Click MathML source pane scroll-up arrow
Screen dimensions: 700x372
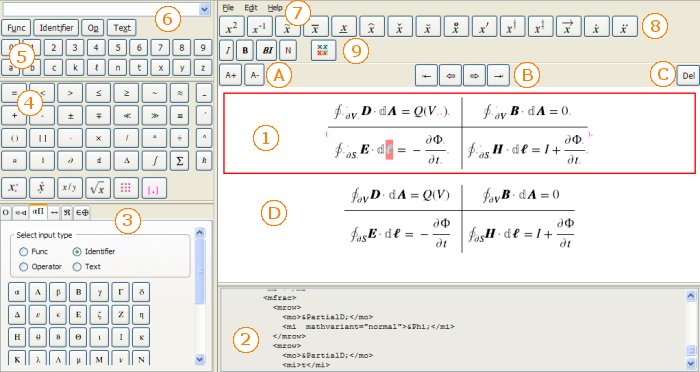tap(690, 296)
